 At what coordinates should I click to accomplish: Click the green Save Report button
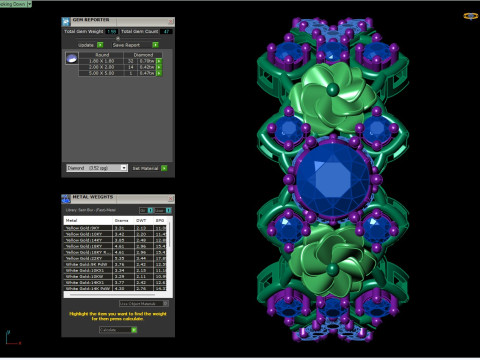coord(155,45)
